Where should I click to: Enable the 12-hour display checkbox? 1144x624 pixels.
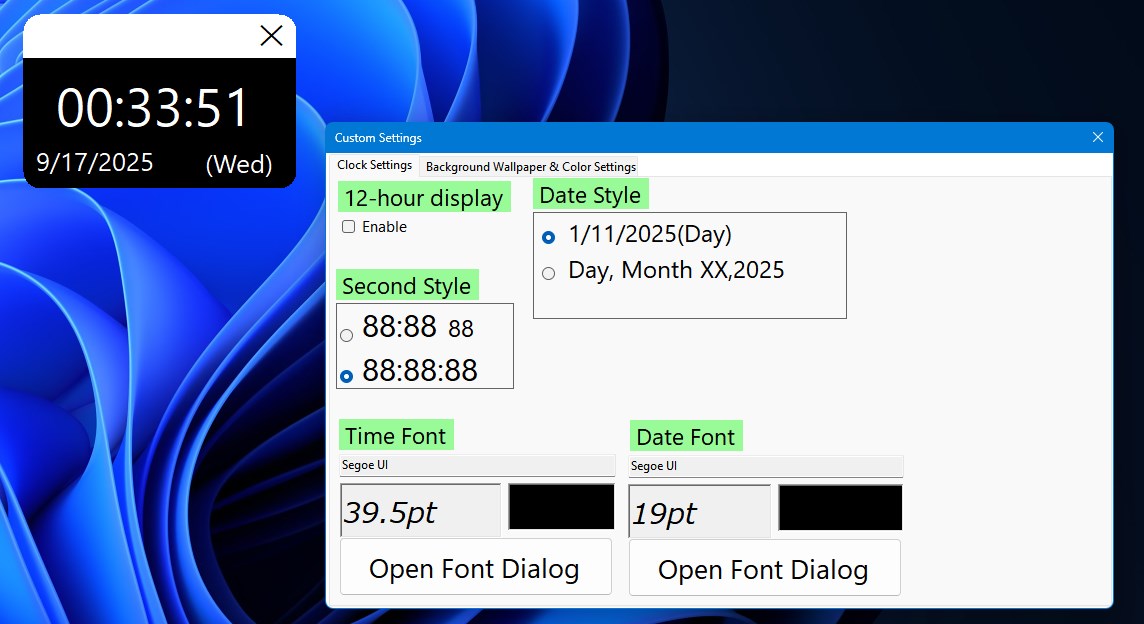coord(349,227)
